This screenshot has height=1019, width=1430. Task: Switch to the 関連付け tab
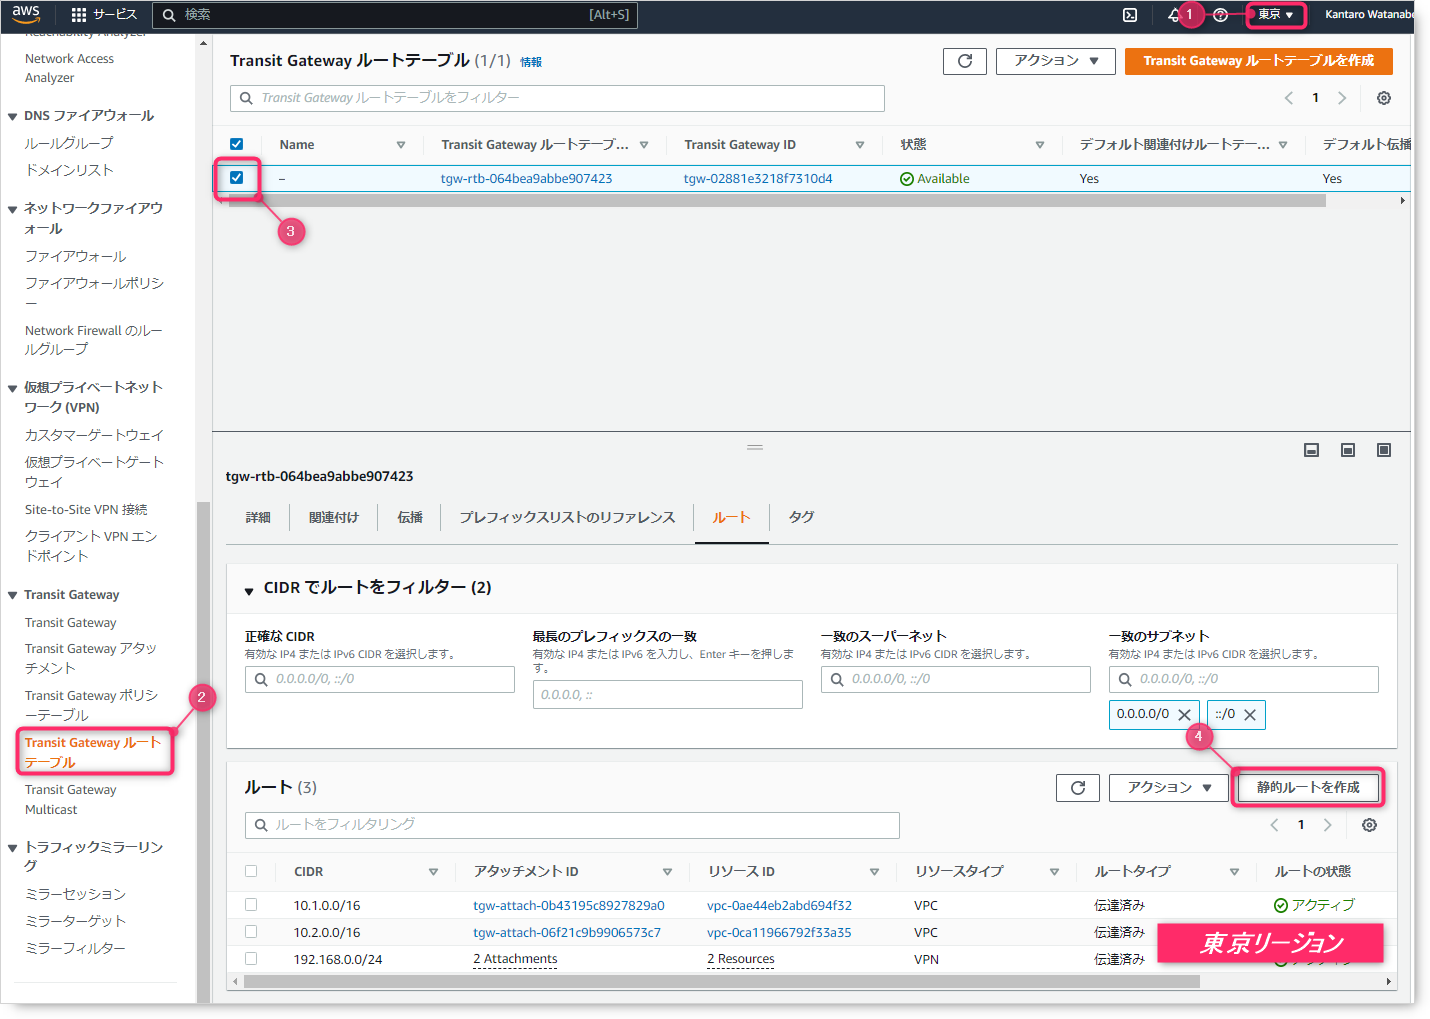334,518
